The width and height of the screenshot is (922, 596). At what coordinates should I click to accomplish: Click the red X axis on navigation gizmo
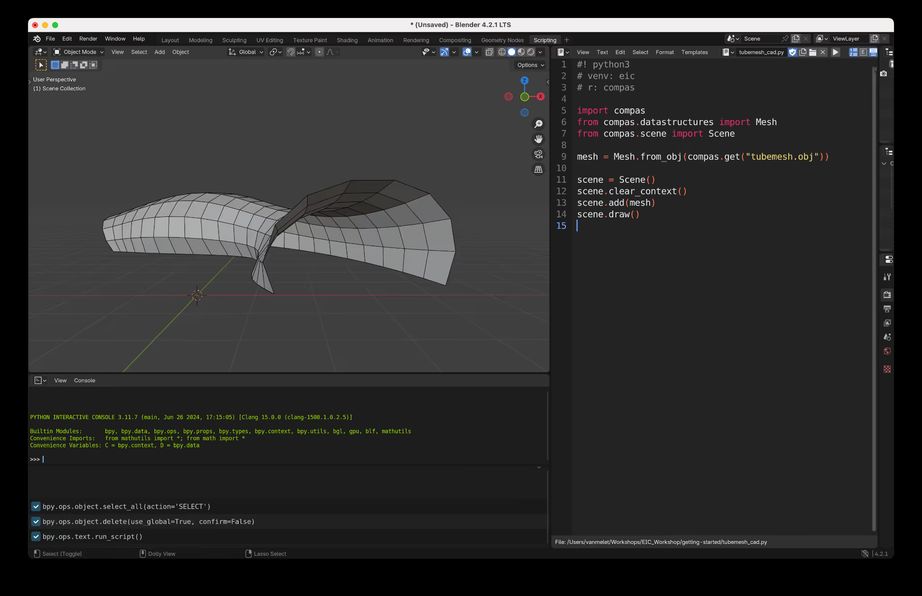point(540,96)
